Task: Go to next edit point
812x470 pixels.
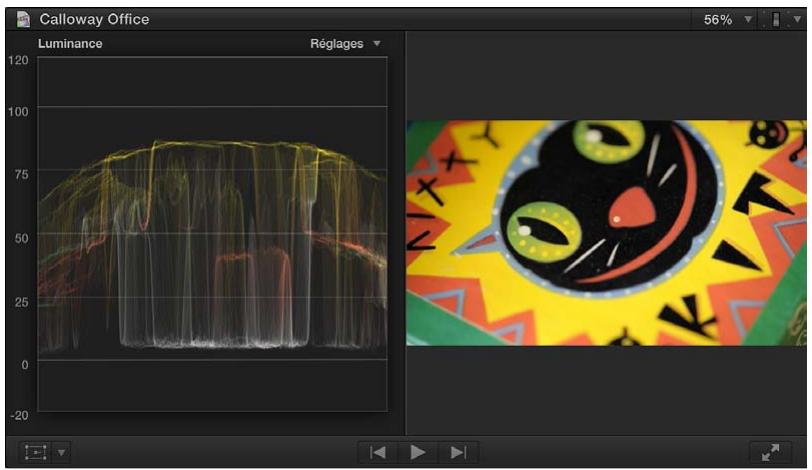Action: (x=458, y=452)
